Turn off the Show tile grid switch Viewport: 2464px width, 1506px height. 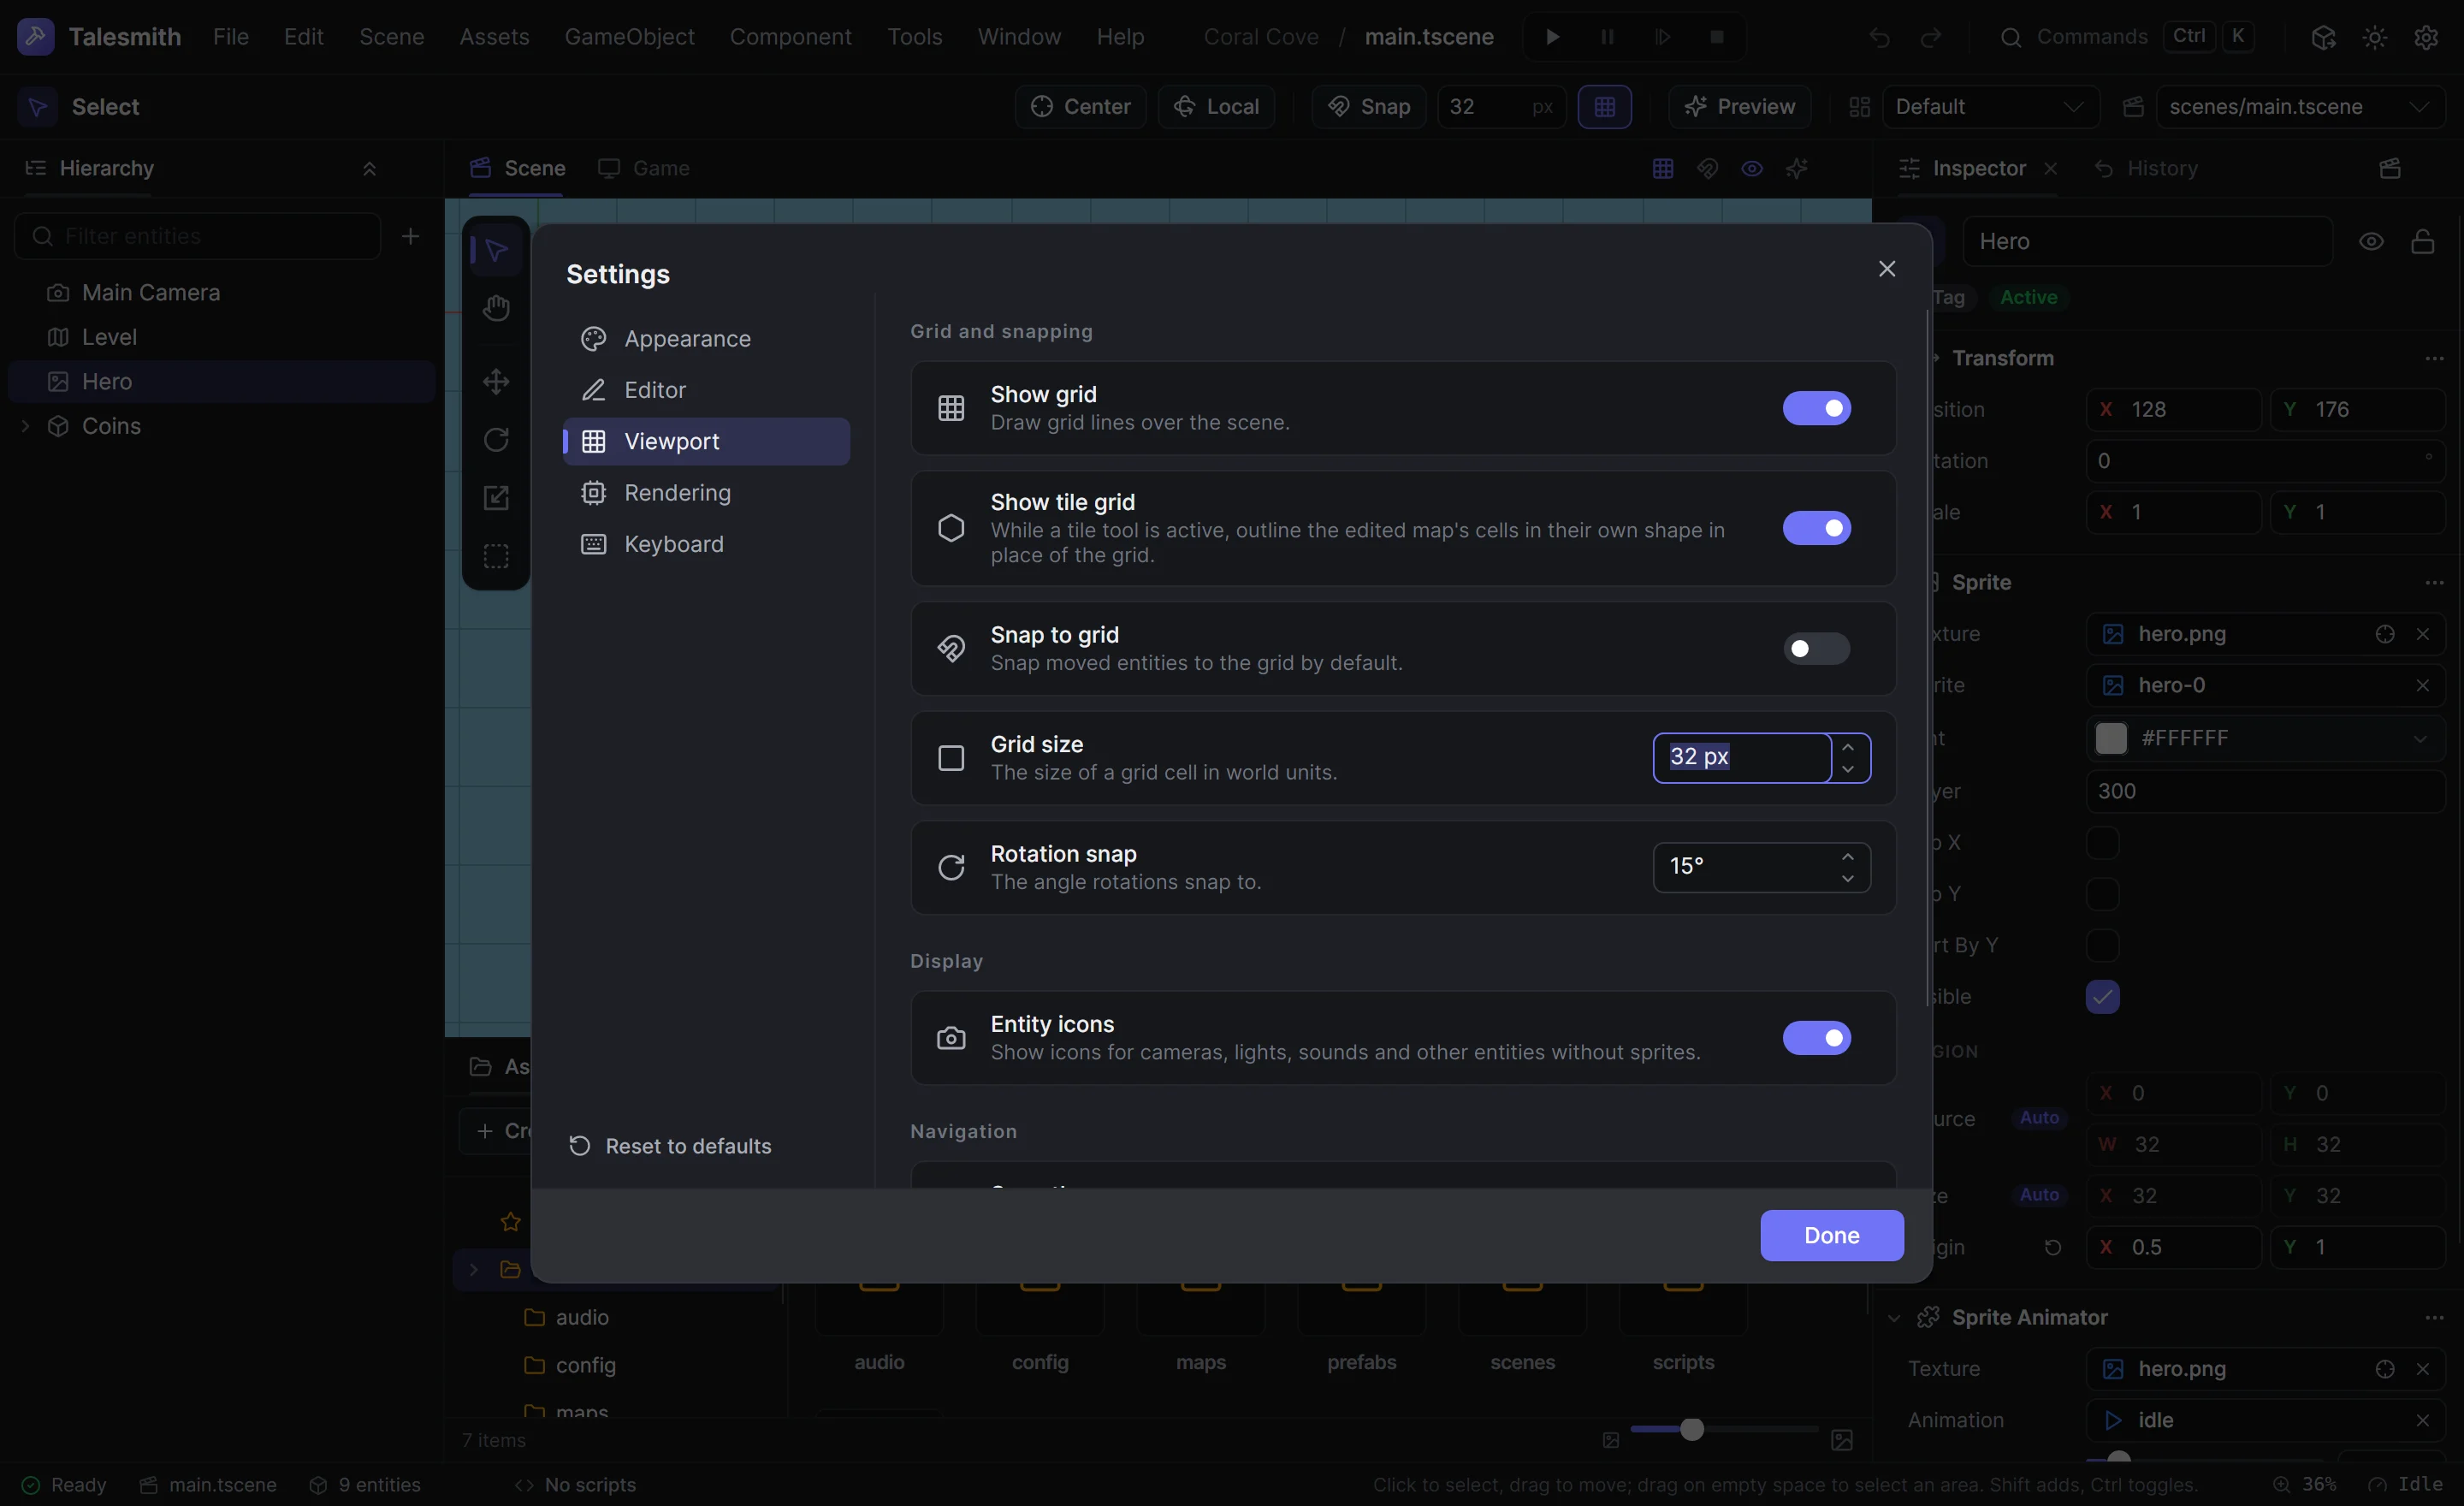coord(1816,528)
